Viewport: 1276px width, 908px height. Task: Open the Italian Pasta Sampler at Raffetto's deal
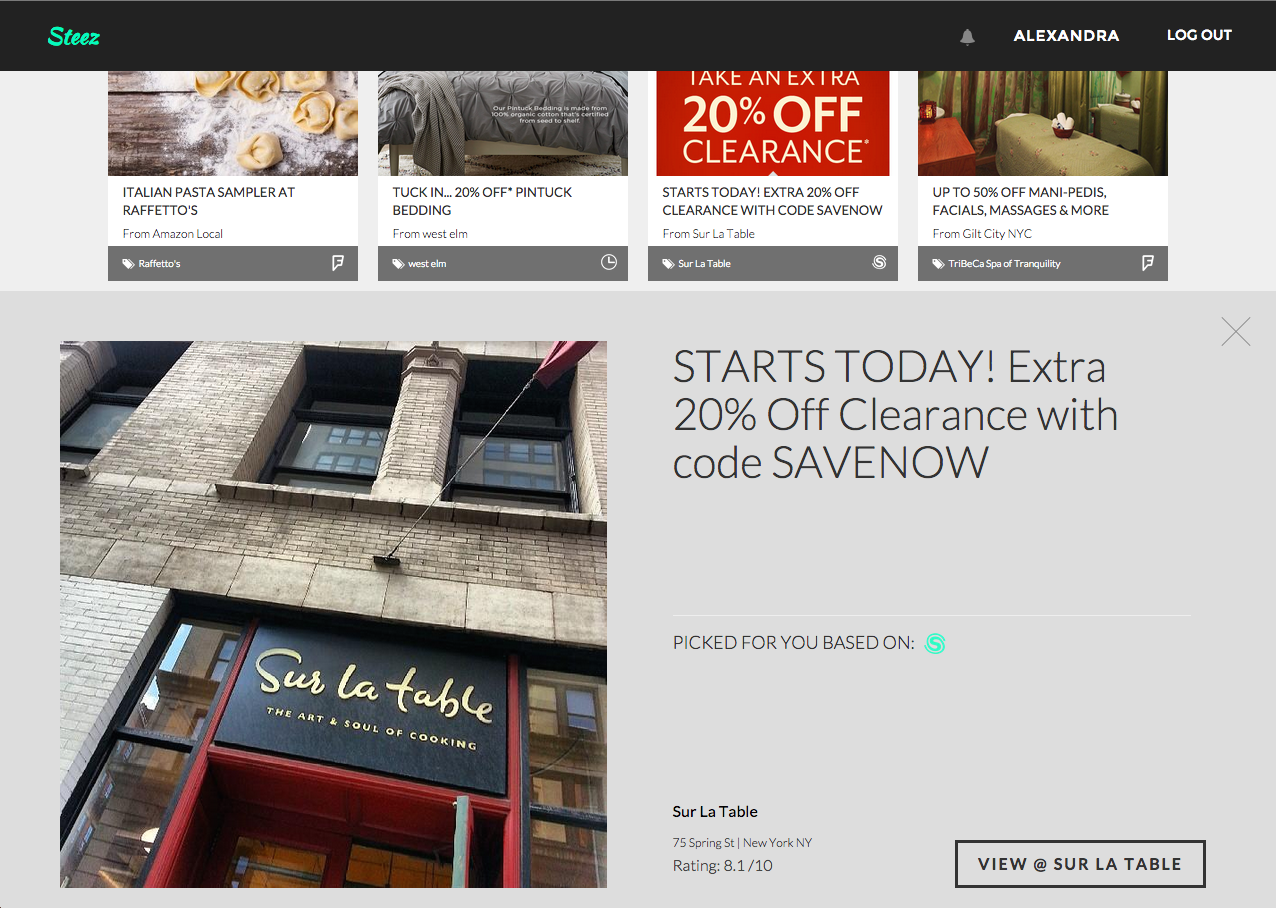click(x=209, y=201)
